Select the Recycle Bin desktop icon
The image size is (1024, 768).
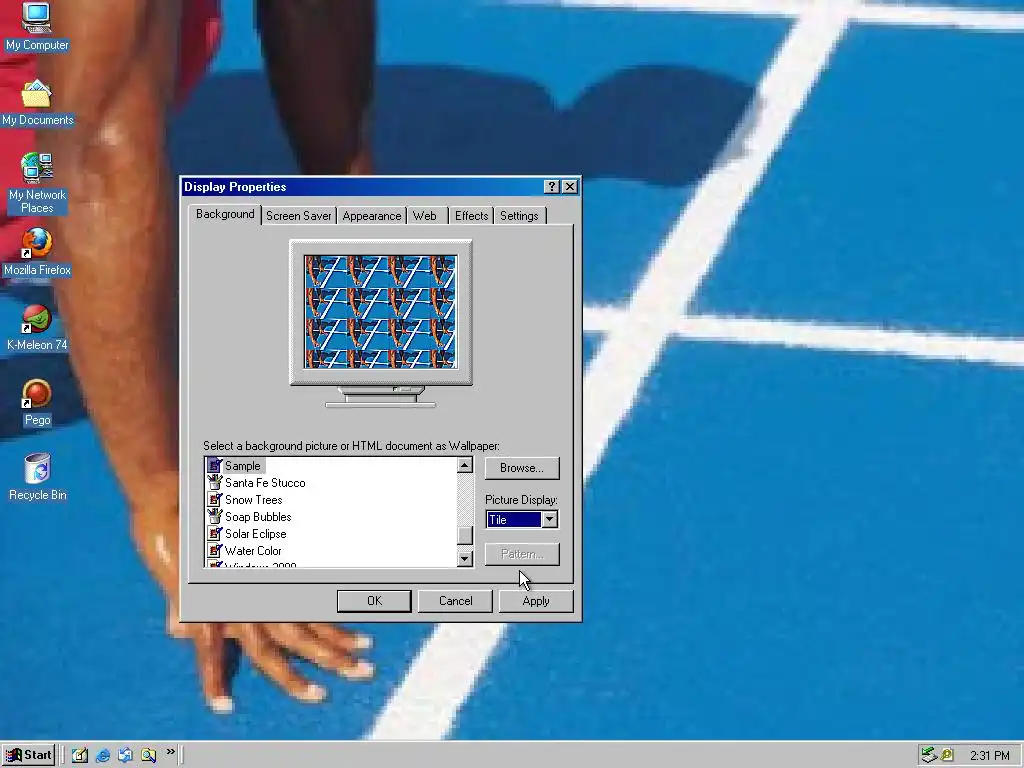tap(37, 477)
